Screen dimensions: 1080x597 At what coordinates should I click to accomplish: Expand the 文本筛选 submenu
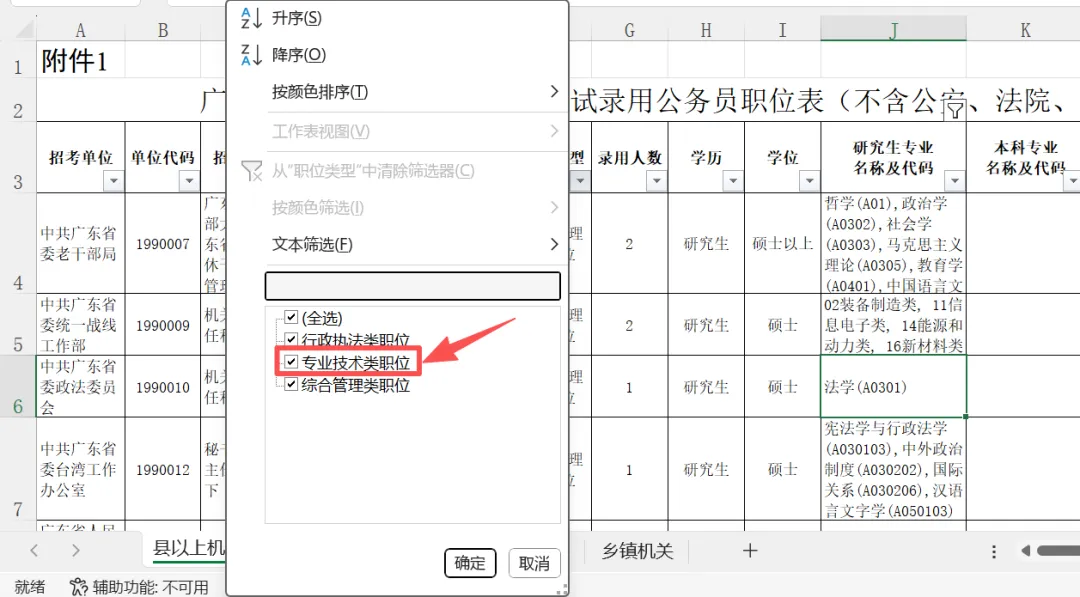[412, 244]
